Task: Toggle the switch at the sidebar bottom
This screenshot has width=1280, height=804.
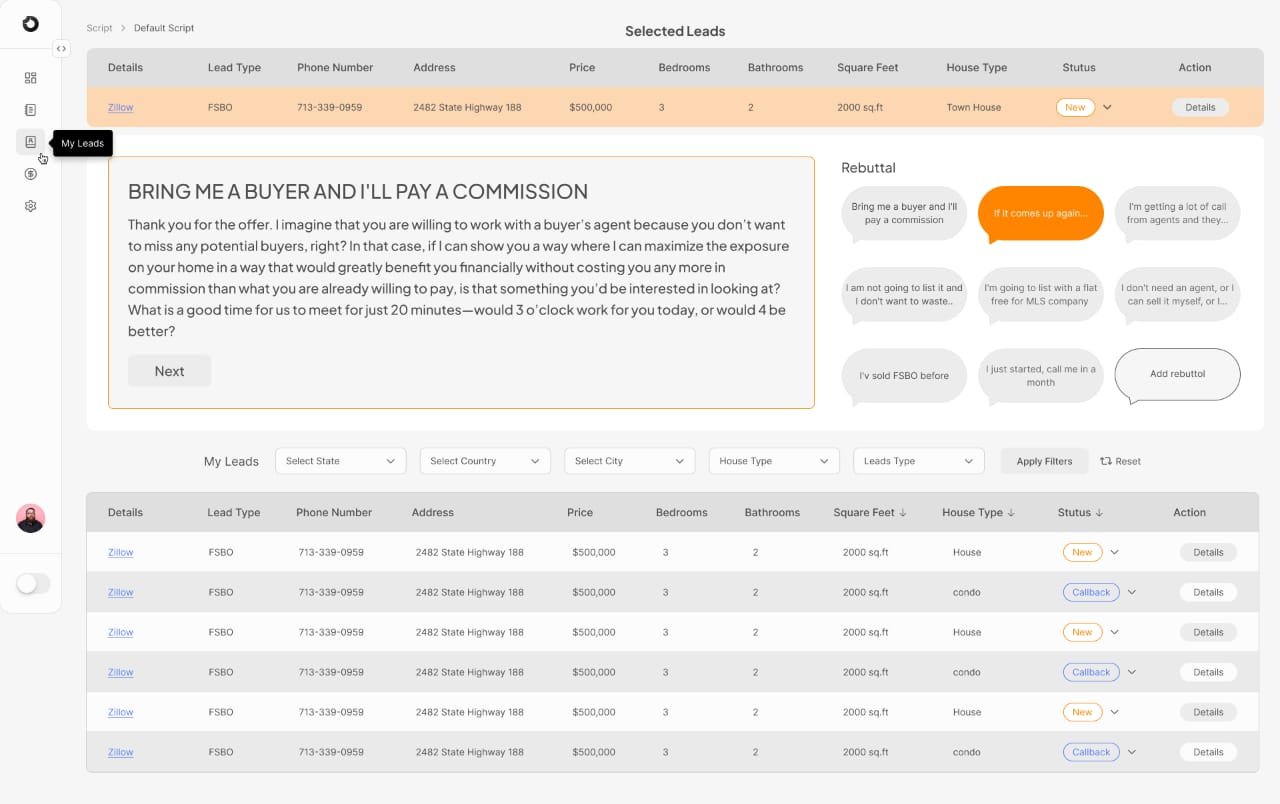Action: click(33, 583)
